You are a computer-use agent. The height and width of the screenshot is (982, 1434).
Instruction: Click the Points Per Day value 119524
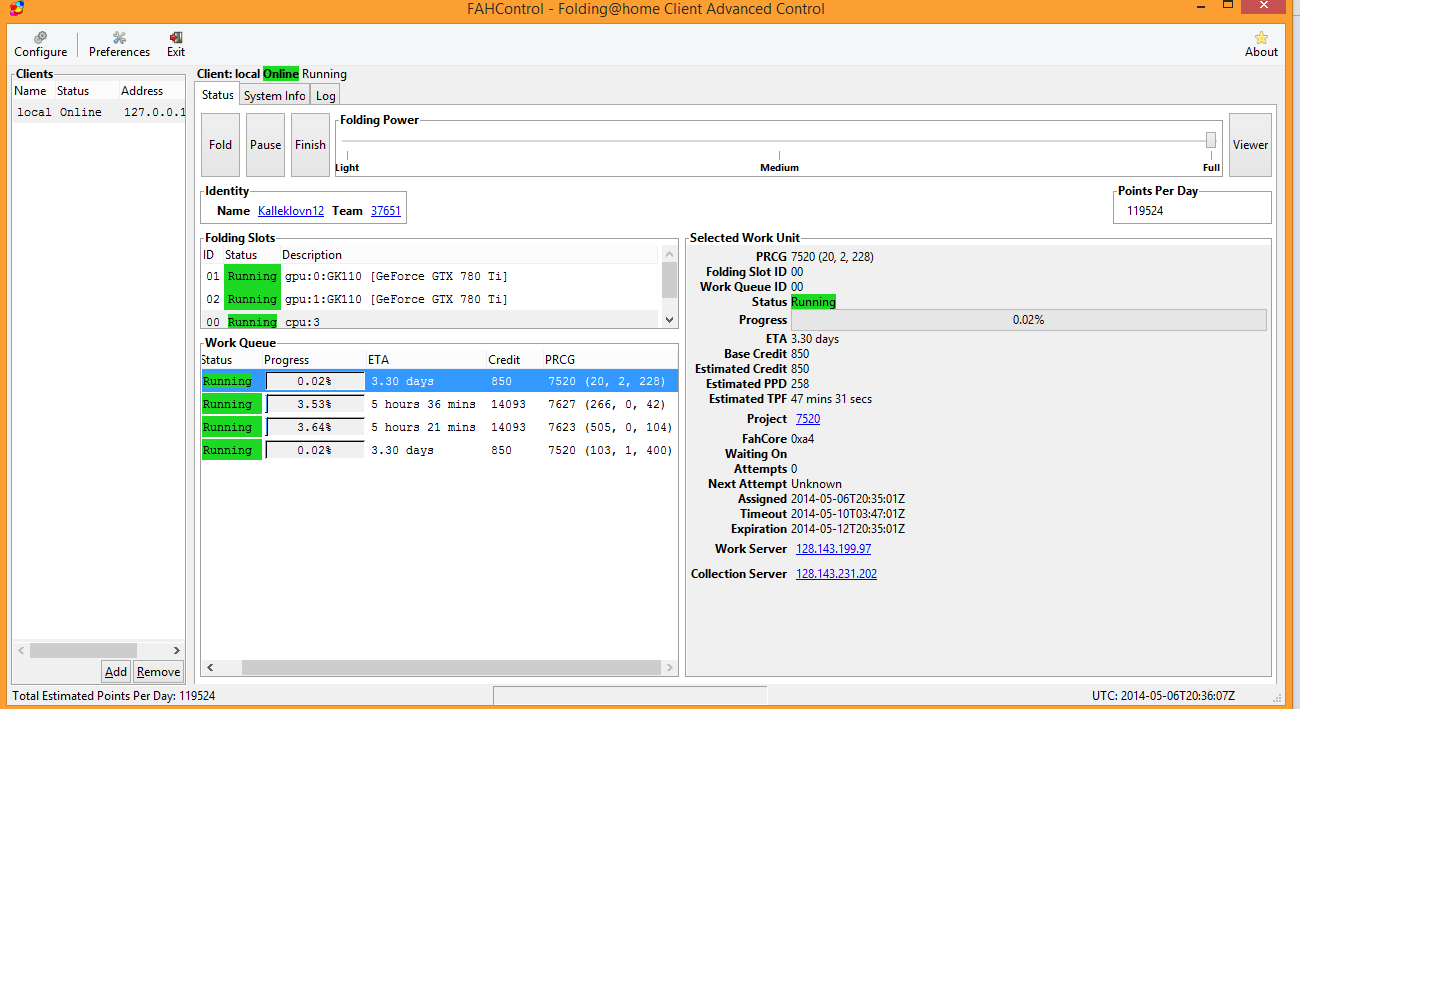pyautogui.click(x=1145, y=211)
